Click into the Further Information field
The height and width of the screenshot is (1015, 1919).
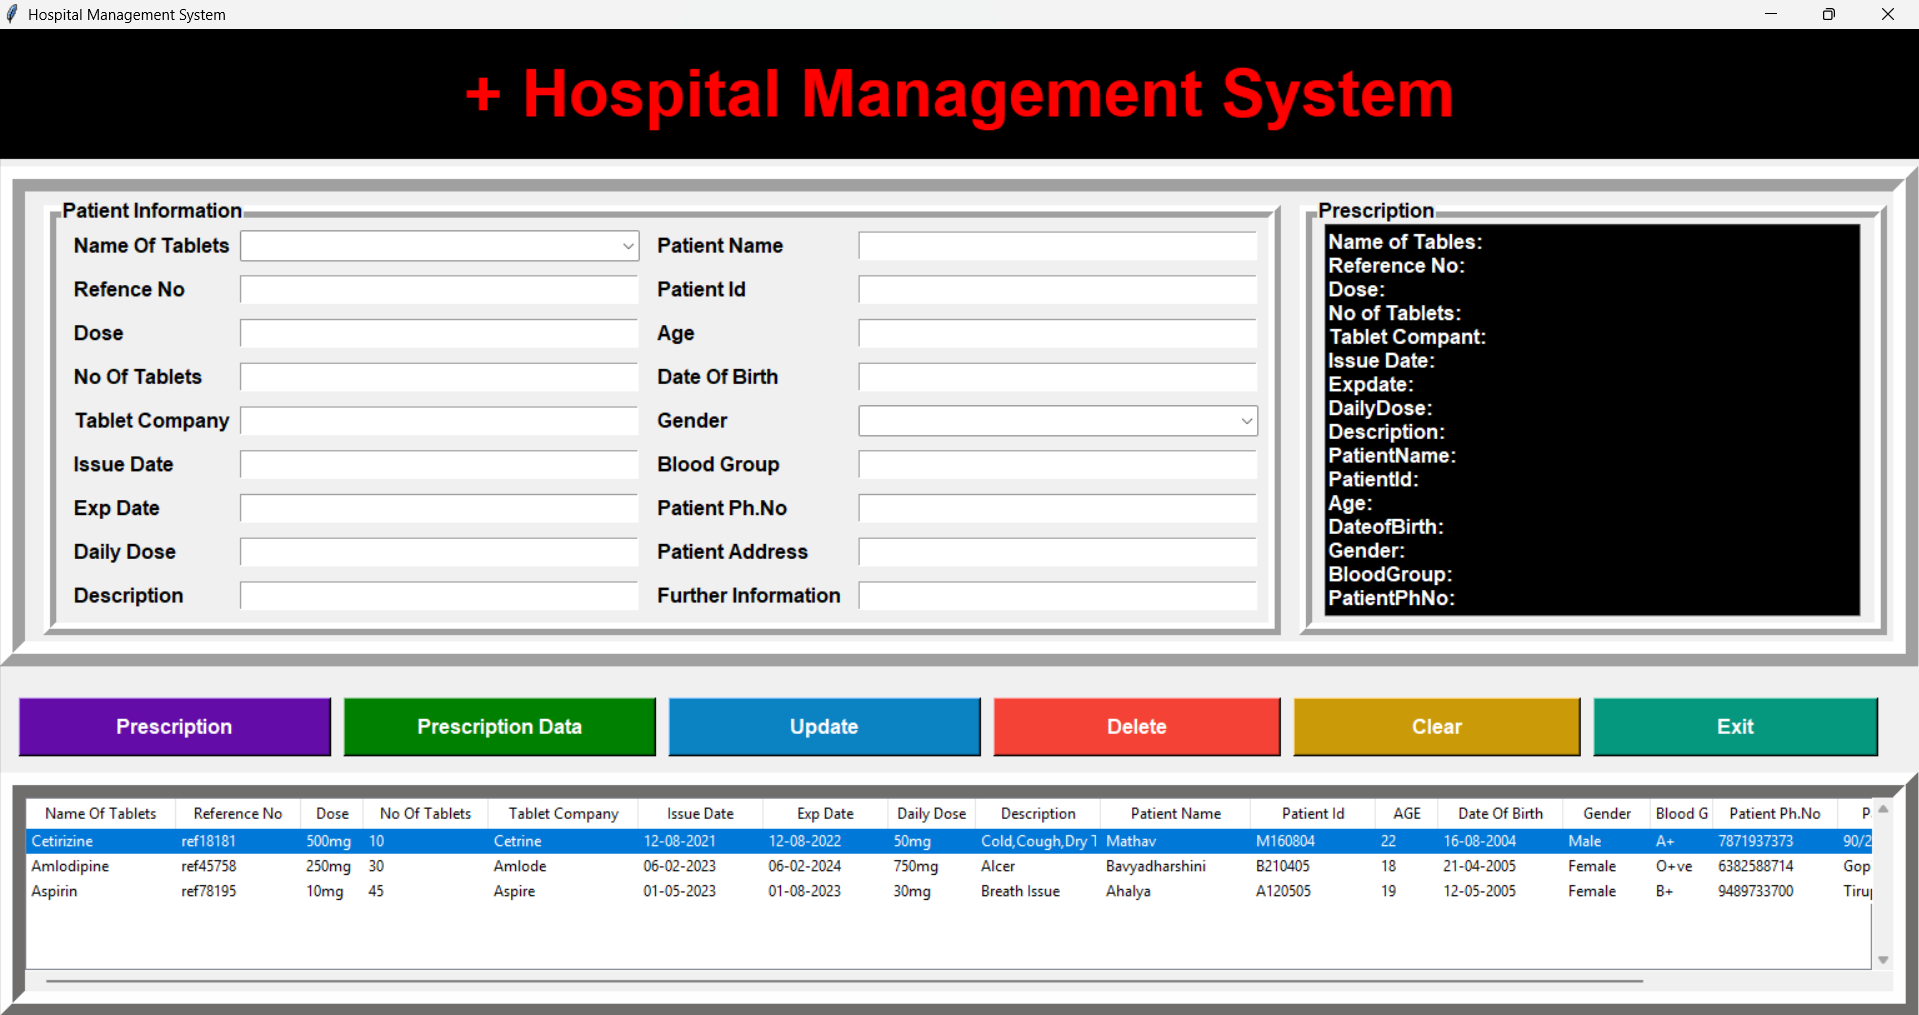pyautogui.click(x=1057, y=596)
